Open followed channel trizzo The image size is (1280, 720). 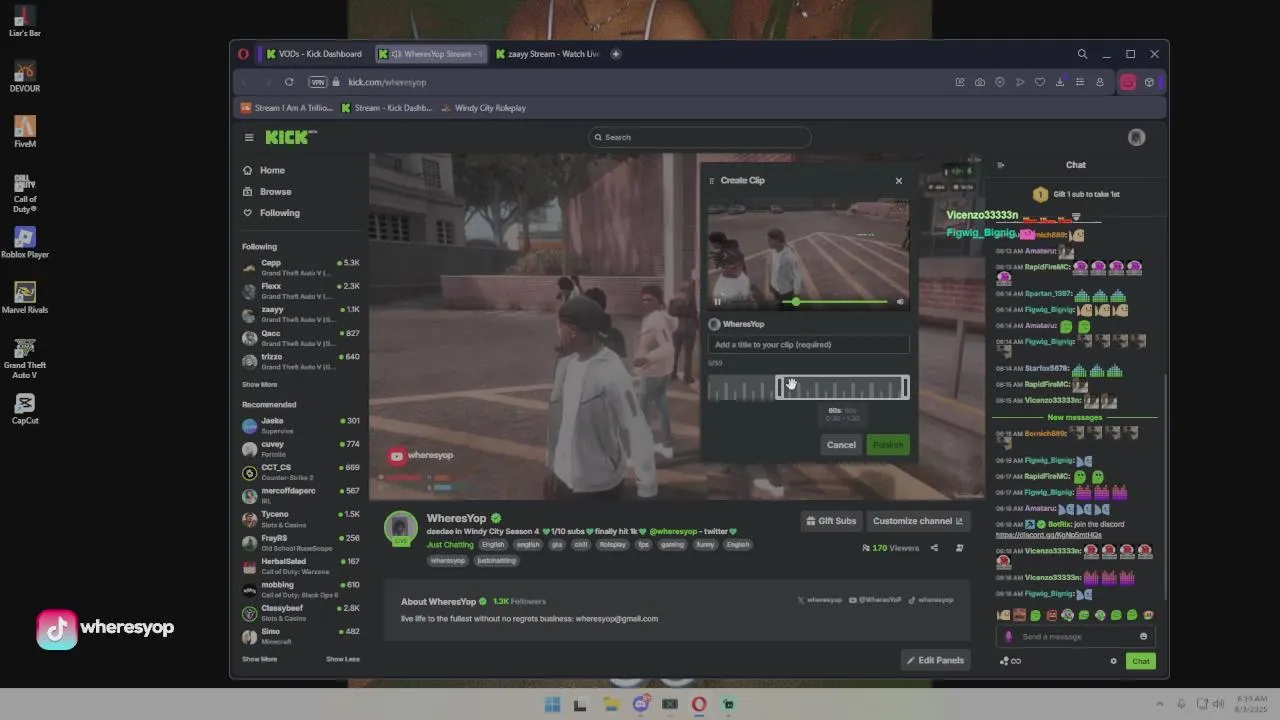point(300,361)
